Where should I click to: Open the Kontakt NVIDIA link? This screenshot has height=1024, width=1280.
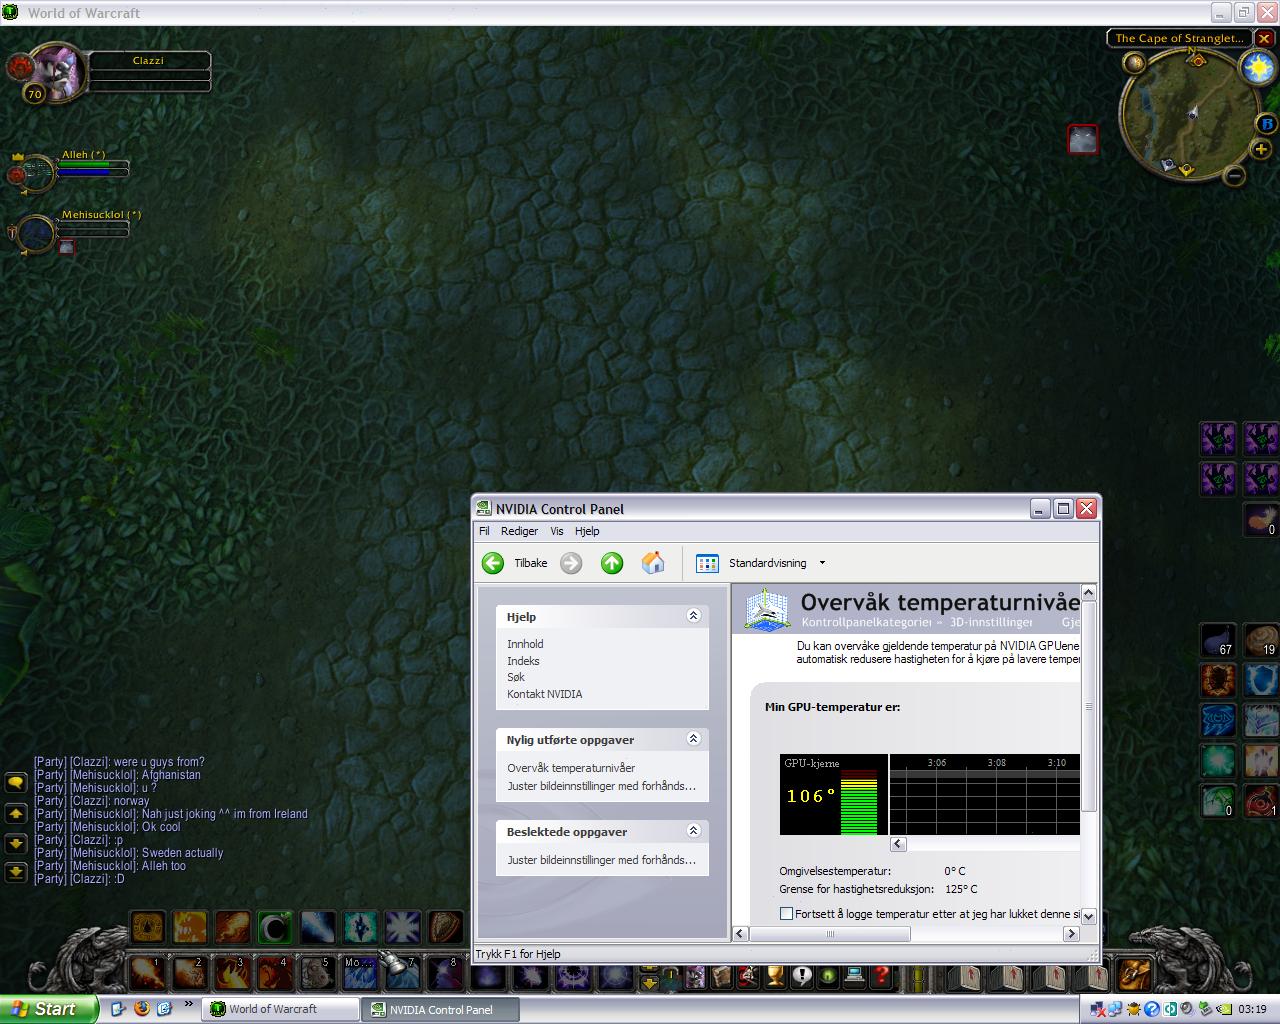[544, 694]
